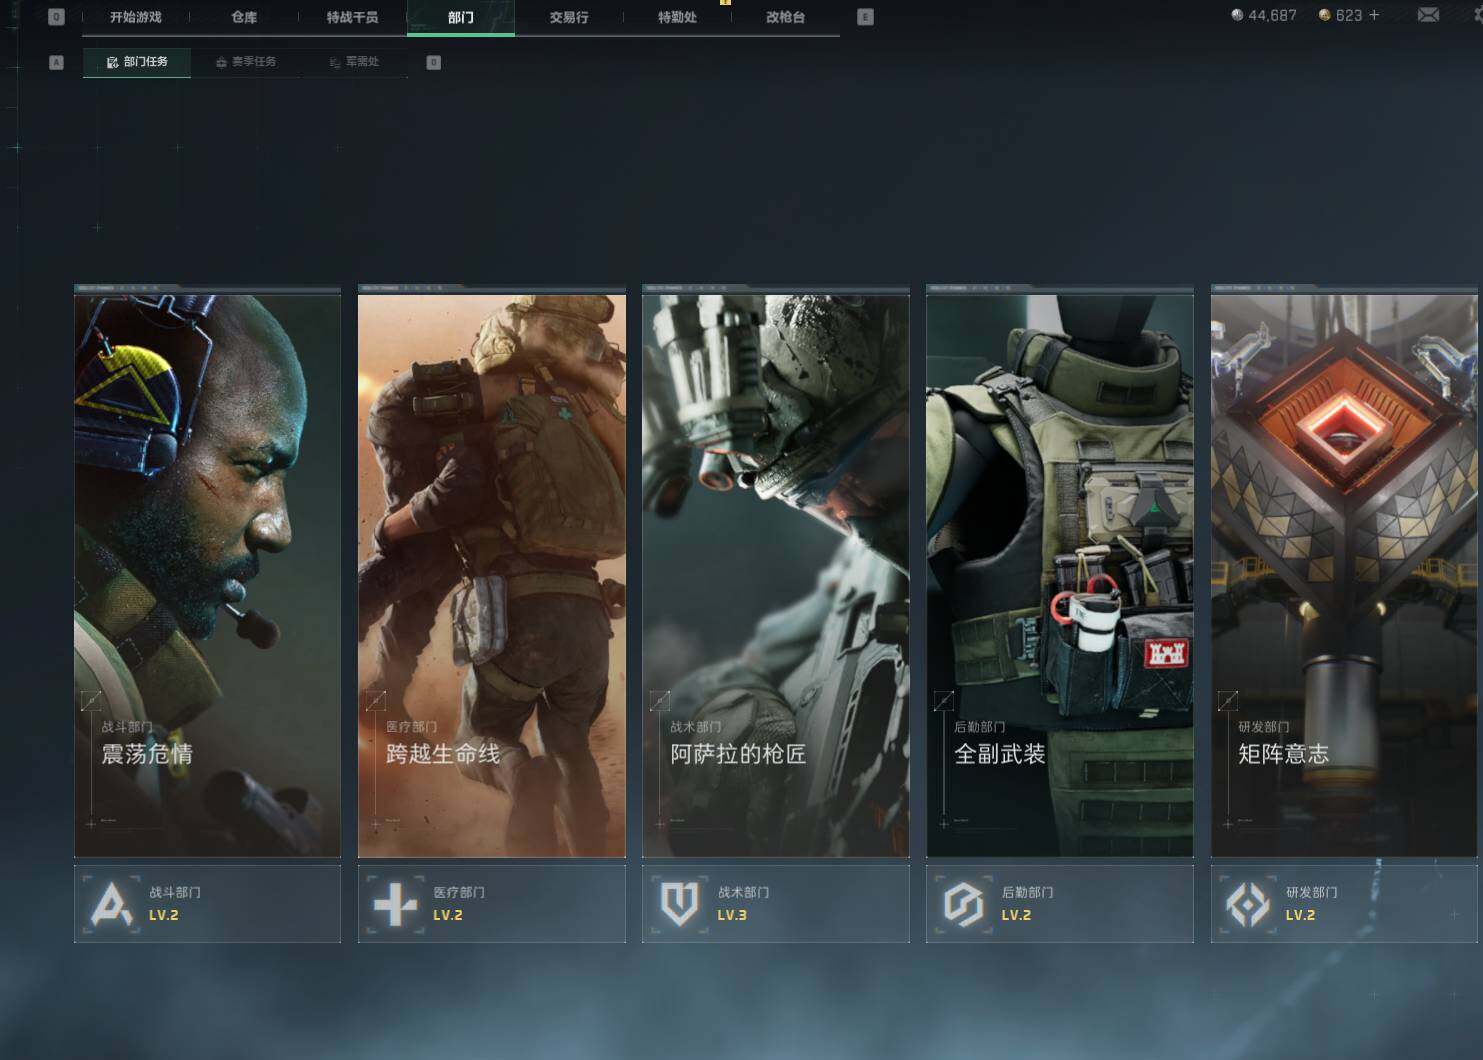Click the square marker icon above 全副武装
Image resolution: width=1483 pixels, height=1060 pixels.
point(944,701)
